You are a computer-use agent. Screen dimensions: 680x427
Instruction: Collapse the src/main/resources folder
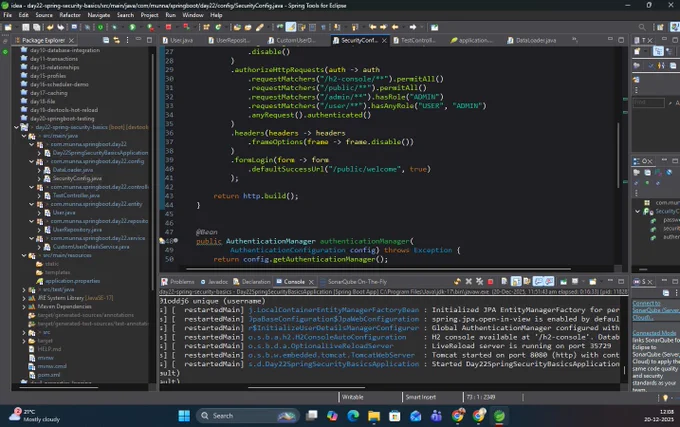click(x=24, y=255)
